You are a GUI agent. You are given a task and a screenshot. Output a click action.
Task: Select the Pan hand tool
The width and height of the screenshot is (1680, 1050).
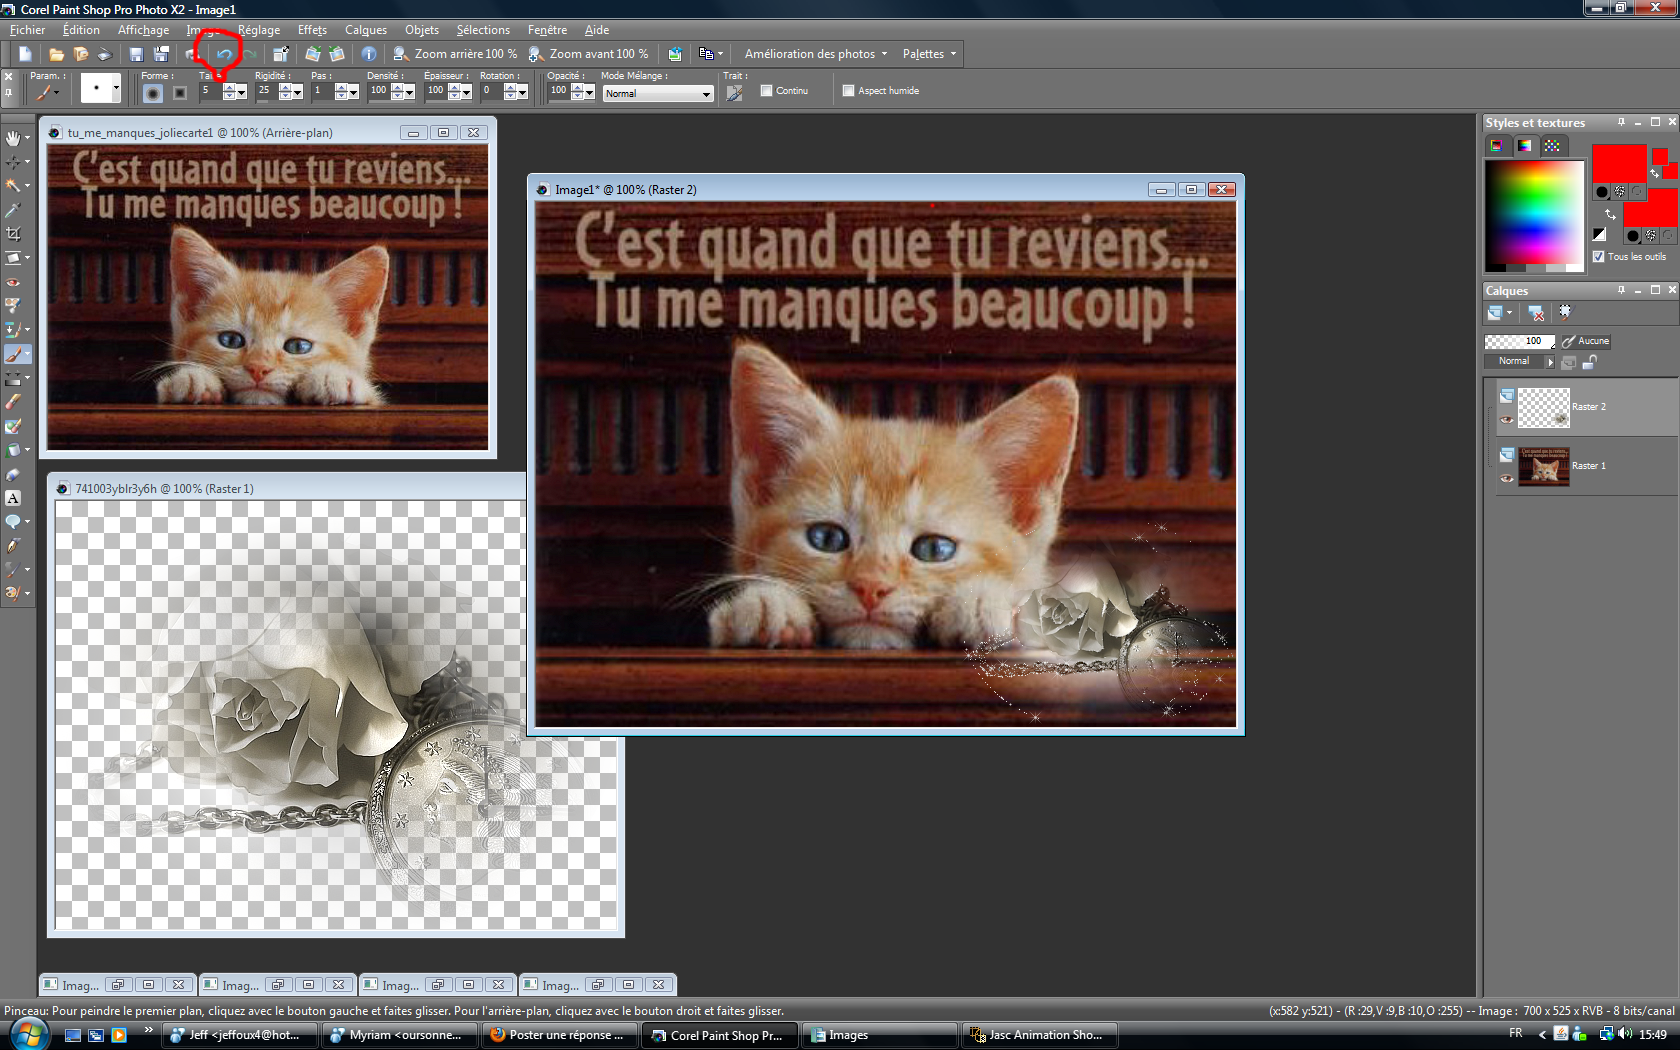point(13,138)
